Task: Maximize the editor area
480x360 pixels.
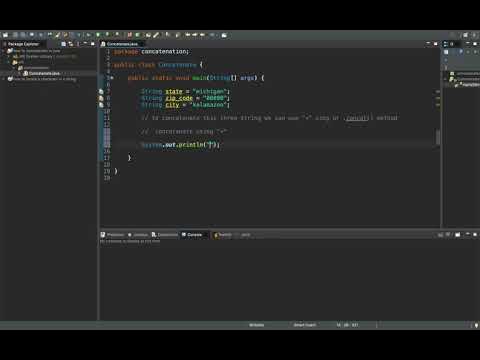Action: pyautogui.click(x=435, y=44)
